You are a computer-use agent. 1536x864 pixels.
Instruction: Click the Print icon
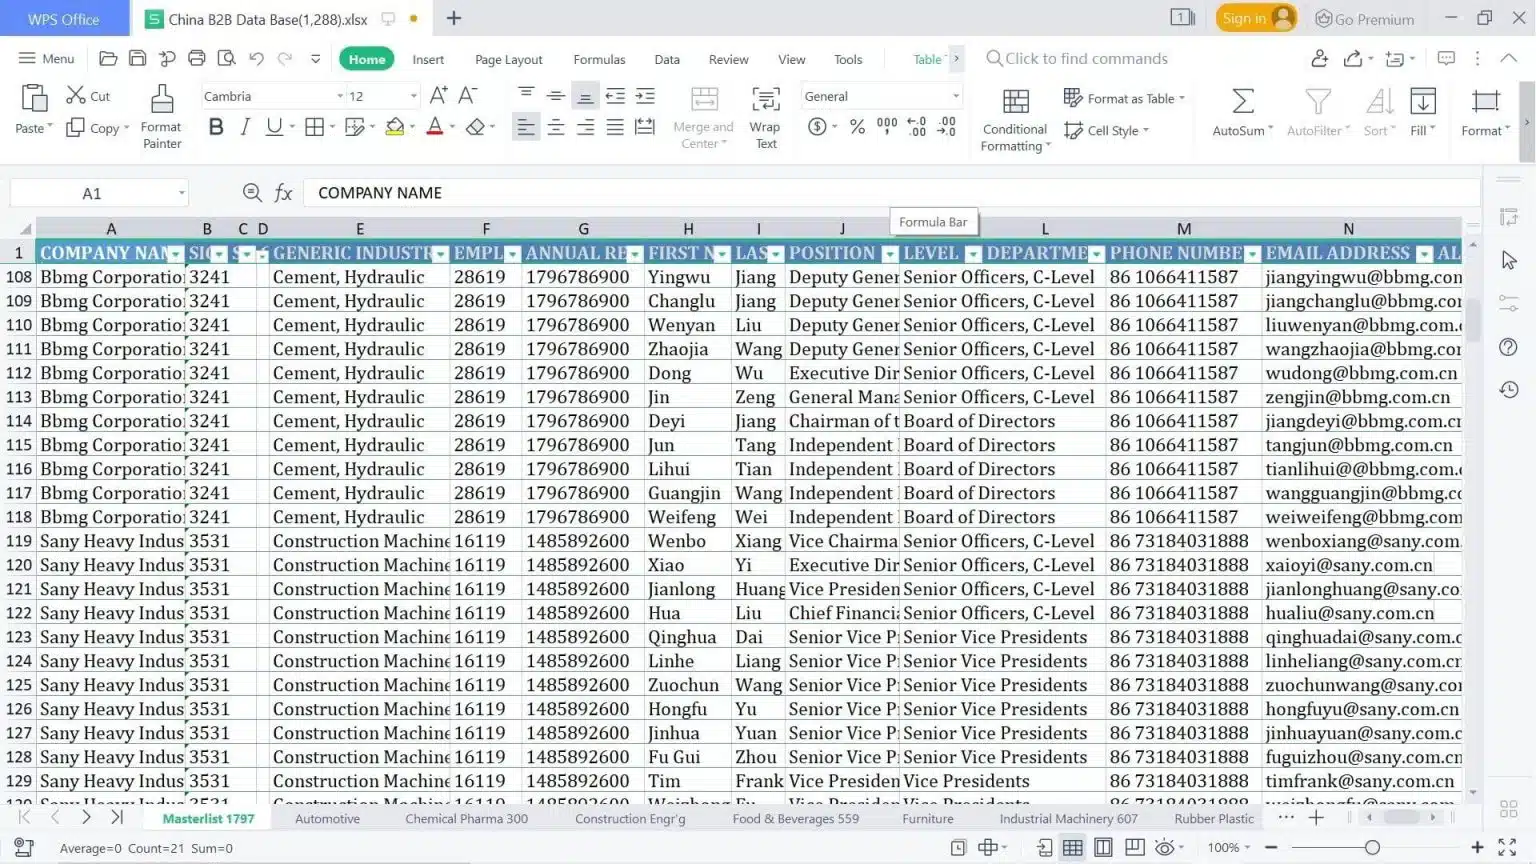[x=197, y=59]
